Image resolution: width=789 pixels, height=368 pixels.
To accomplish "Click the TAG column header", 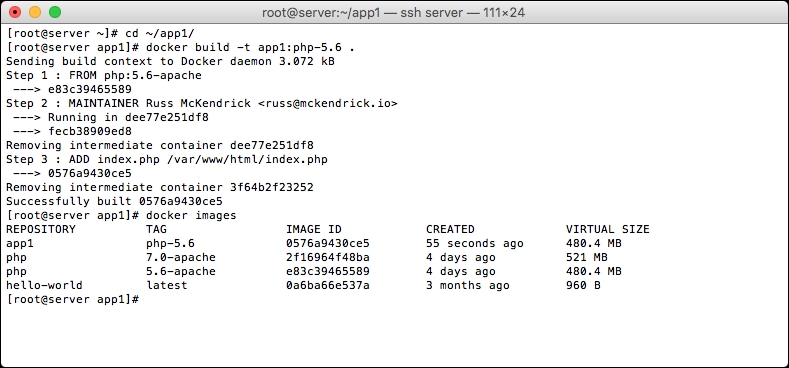I will 156,230.
